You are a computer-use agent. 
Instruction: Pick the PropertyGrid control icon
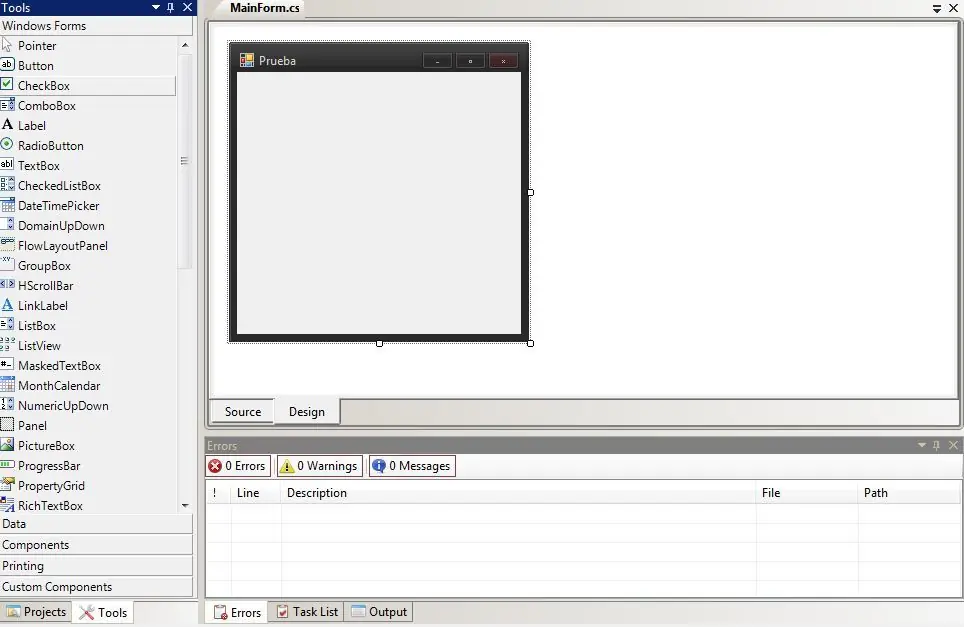tap(7, 484)
